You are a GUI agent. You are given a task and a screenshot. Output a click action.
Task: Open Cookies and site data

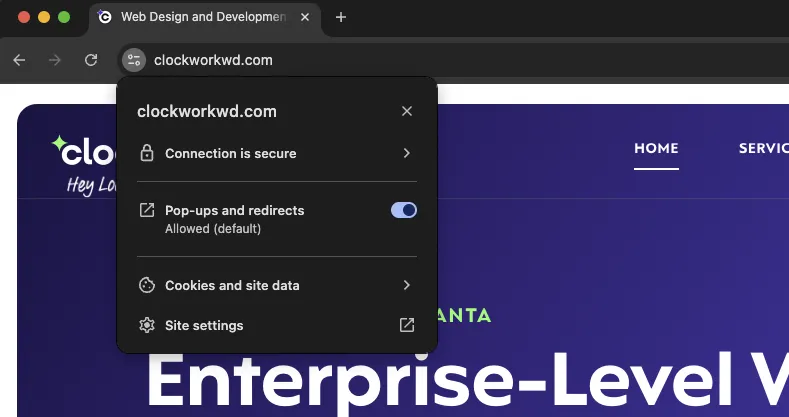click(277, 285)
